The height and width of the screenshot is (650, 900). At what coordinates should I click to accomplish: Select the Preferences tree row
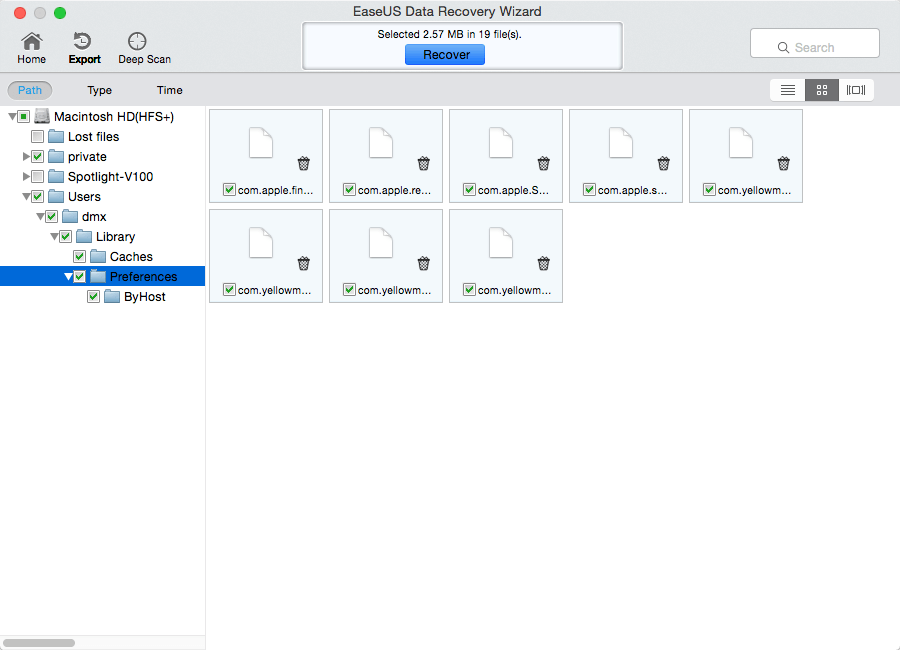(102, 277)
